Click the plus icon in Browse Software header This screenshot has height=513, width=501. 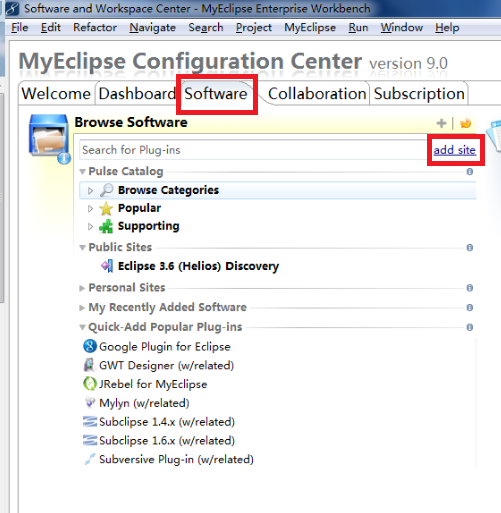click(x=441, y=123)
